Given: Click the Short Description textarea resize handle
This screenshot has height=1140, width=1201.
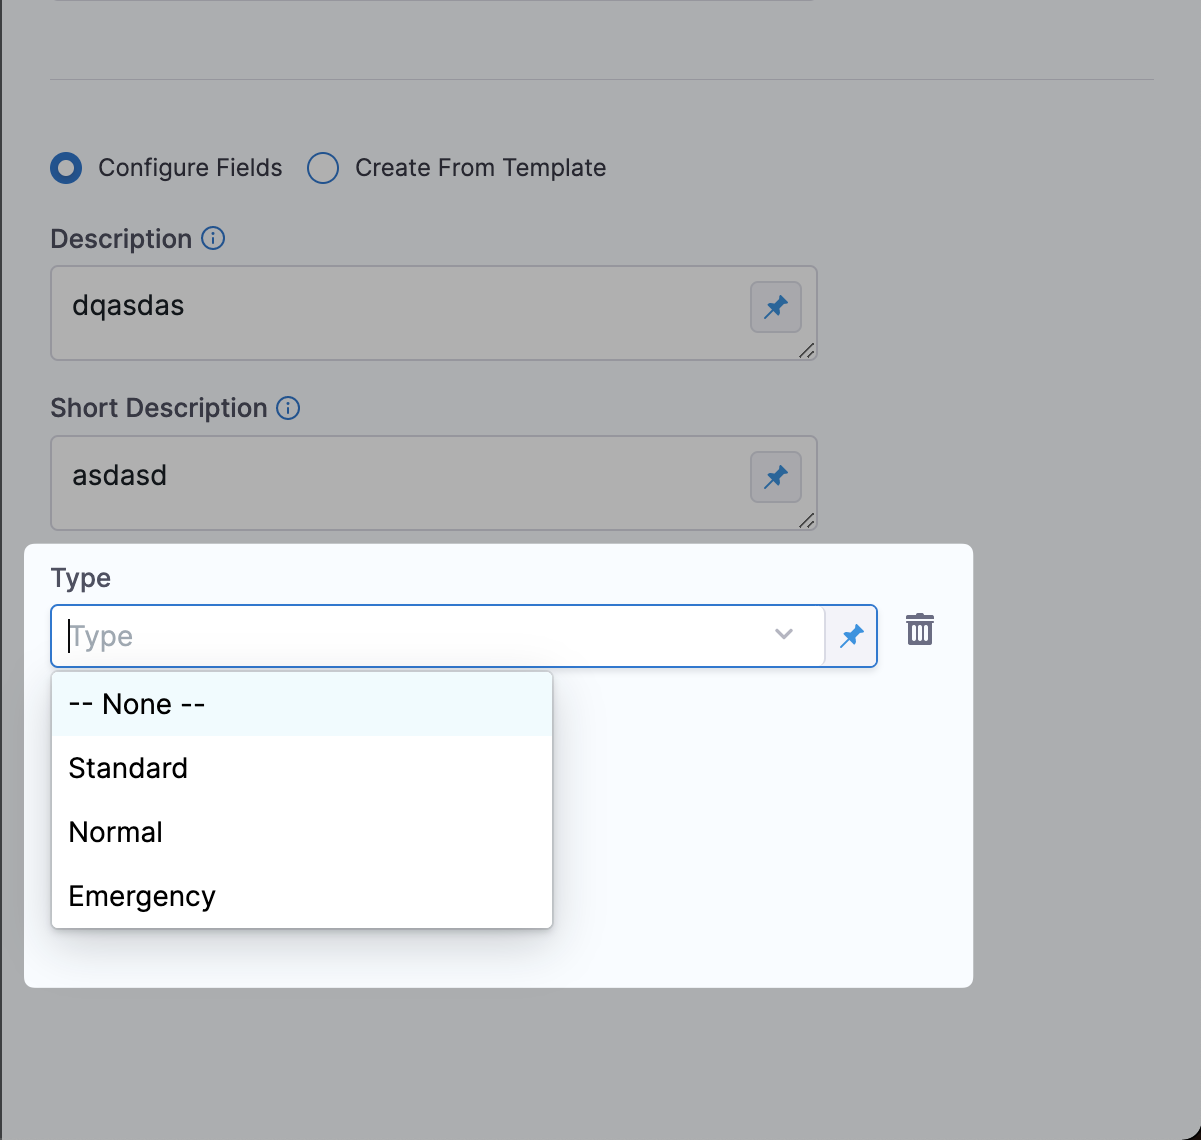Looking at the screenshot, I should (x=806, y=520).
